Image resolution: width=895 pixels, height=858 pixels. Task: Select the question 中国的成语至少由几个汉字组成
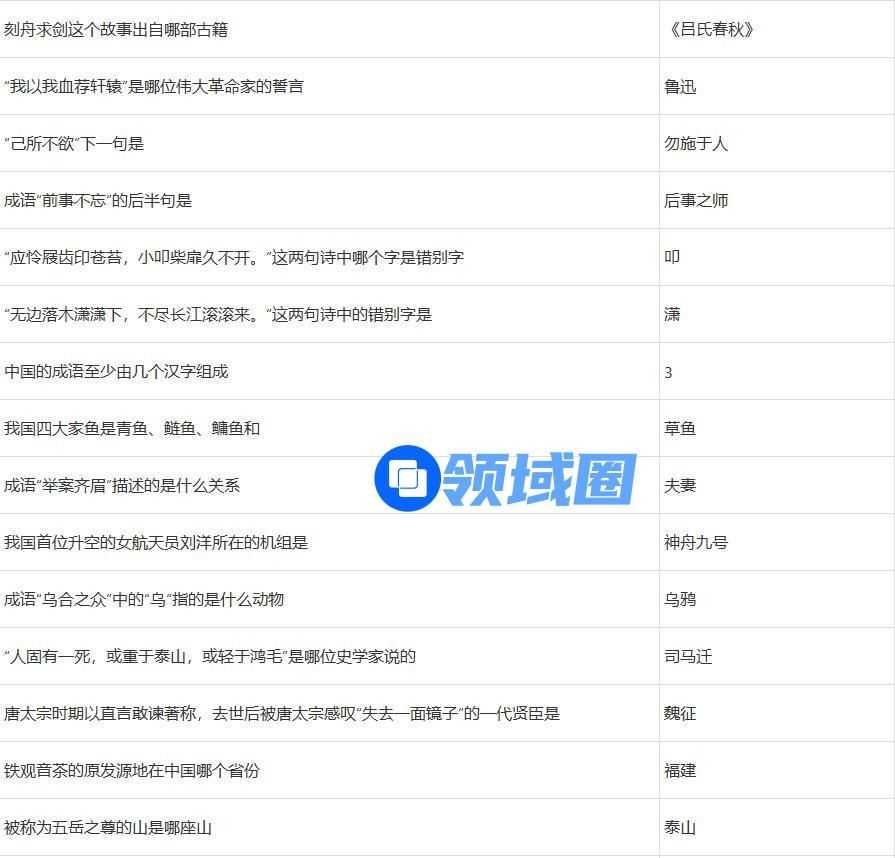click(x=116, y=372)
